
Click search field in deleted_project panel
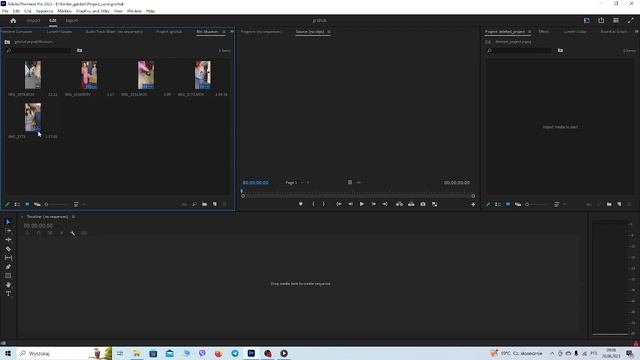point(519,51)
